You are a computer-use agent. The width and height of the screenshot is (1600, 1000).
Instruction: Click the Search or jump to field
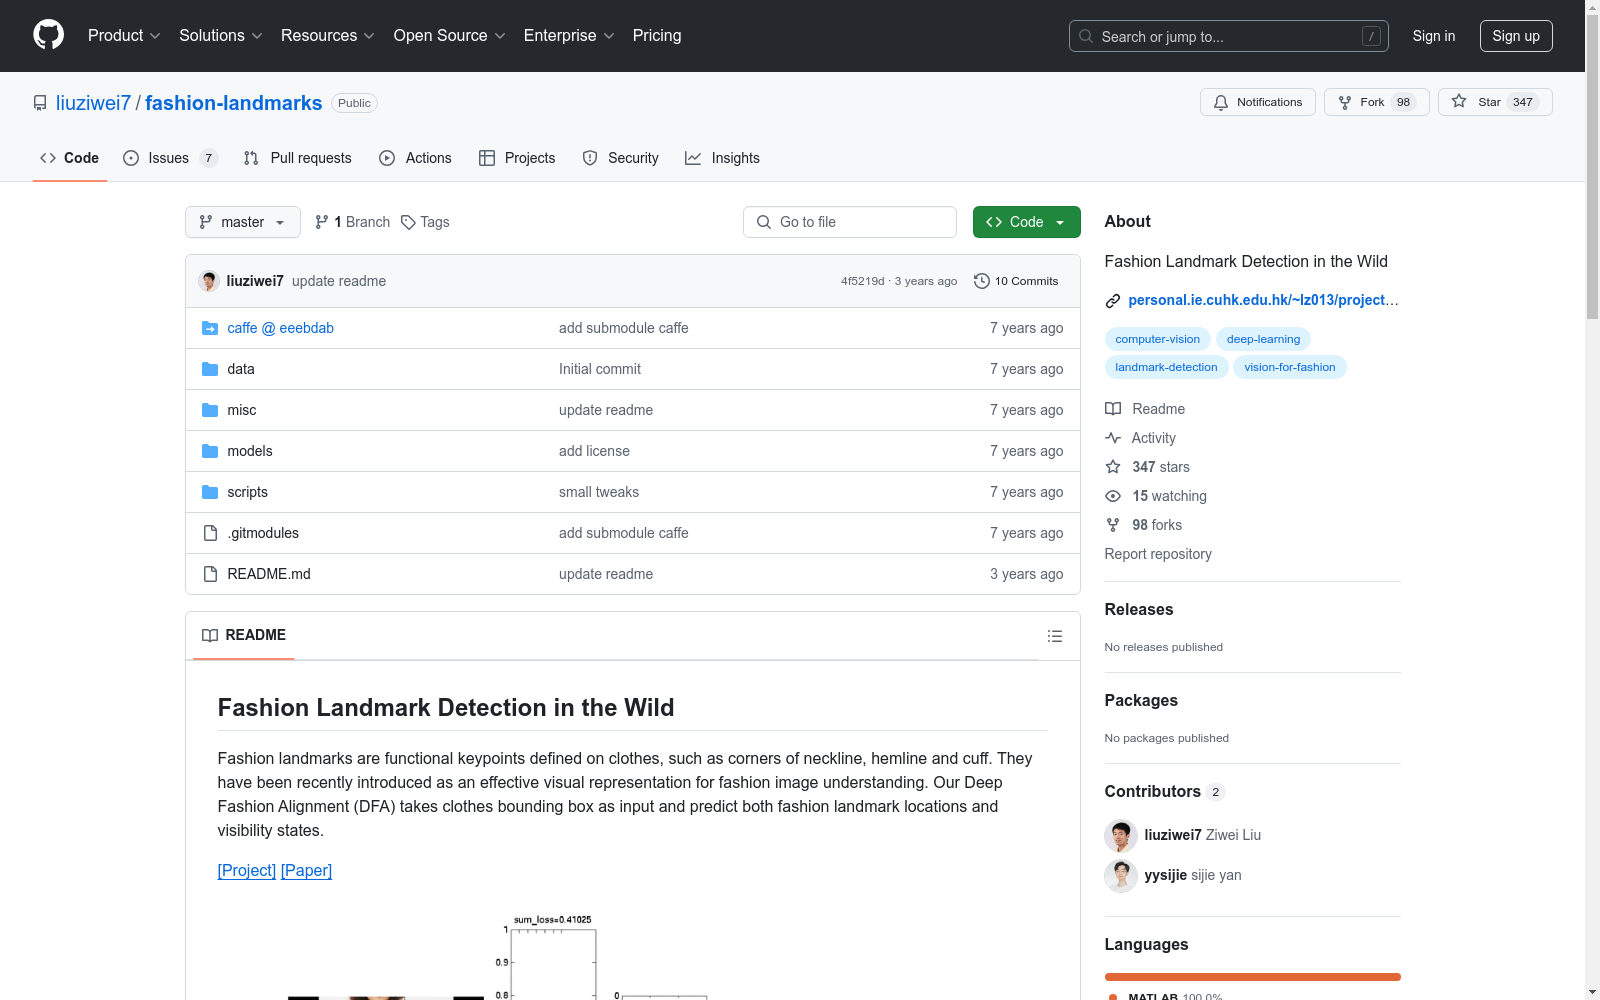(1229, 36)
